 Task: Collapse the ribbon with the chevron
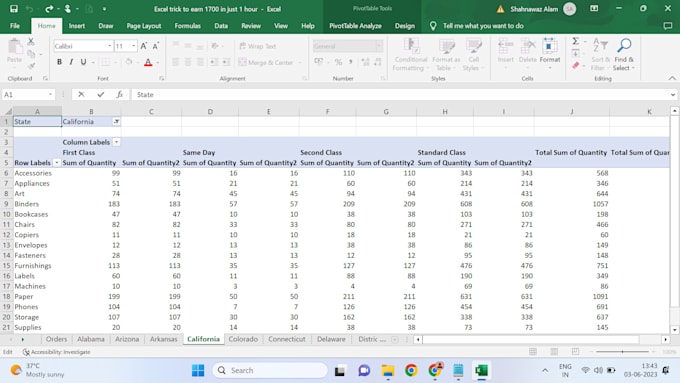[672, 79]
